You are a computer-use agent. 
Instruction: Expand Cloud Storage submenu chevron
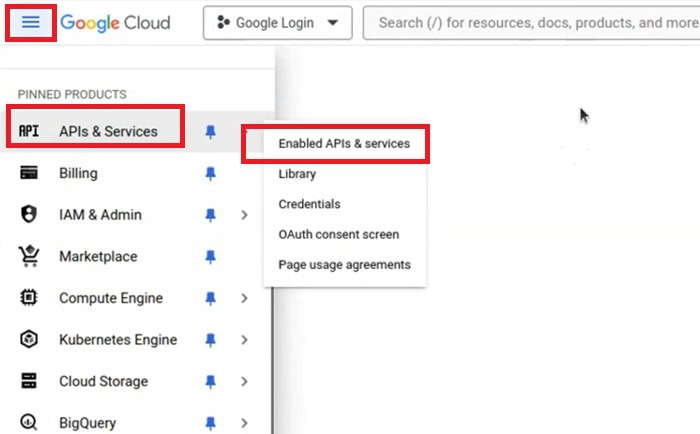click(244, 381)
